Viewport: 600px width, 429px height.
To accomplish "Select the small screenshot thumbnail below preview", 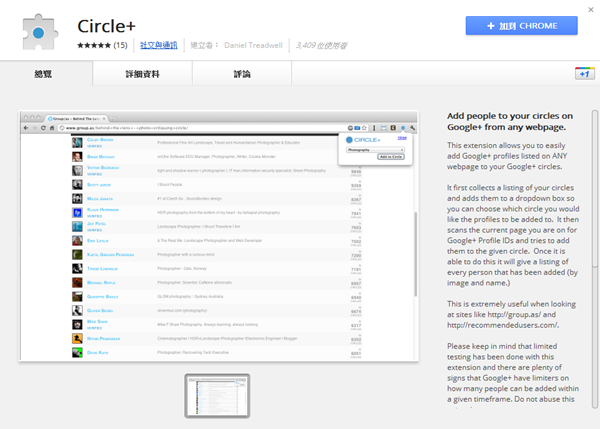I will coord(217,396).
